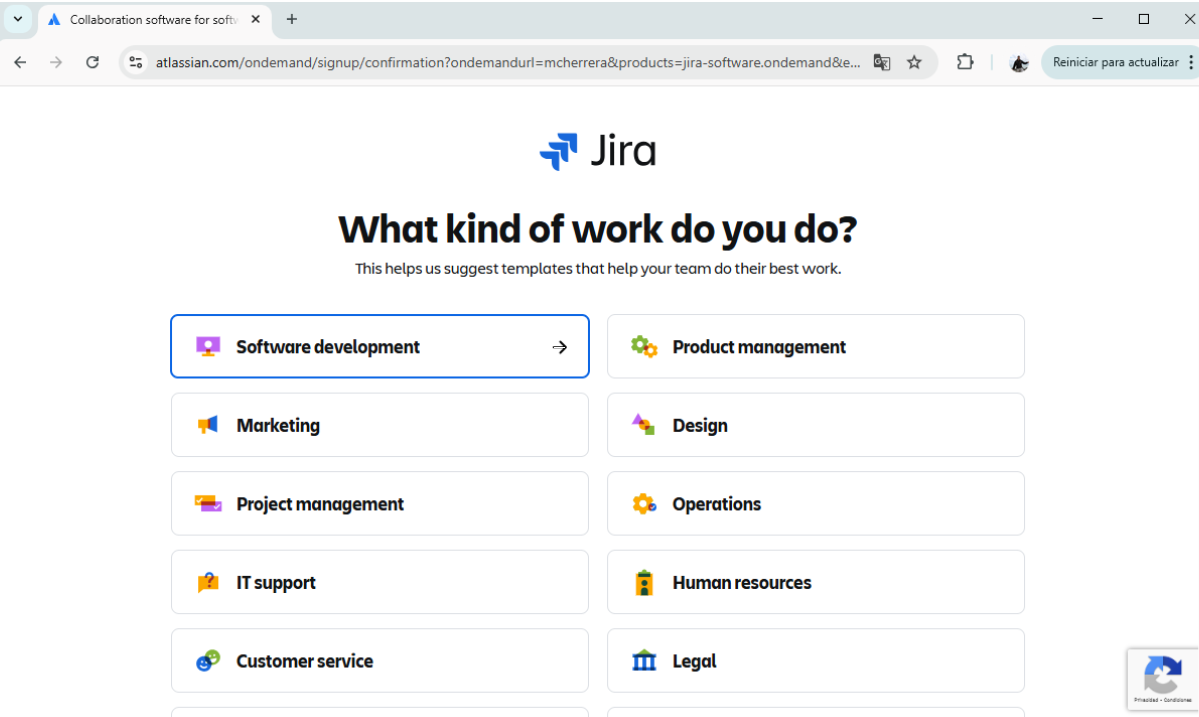Viewport: 1199px width, 717px height.
Task: Click the Human resources badge icon
Action: [x=644, y=583]
